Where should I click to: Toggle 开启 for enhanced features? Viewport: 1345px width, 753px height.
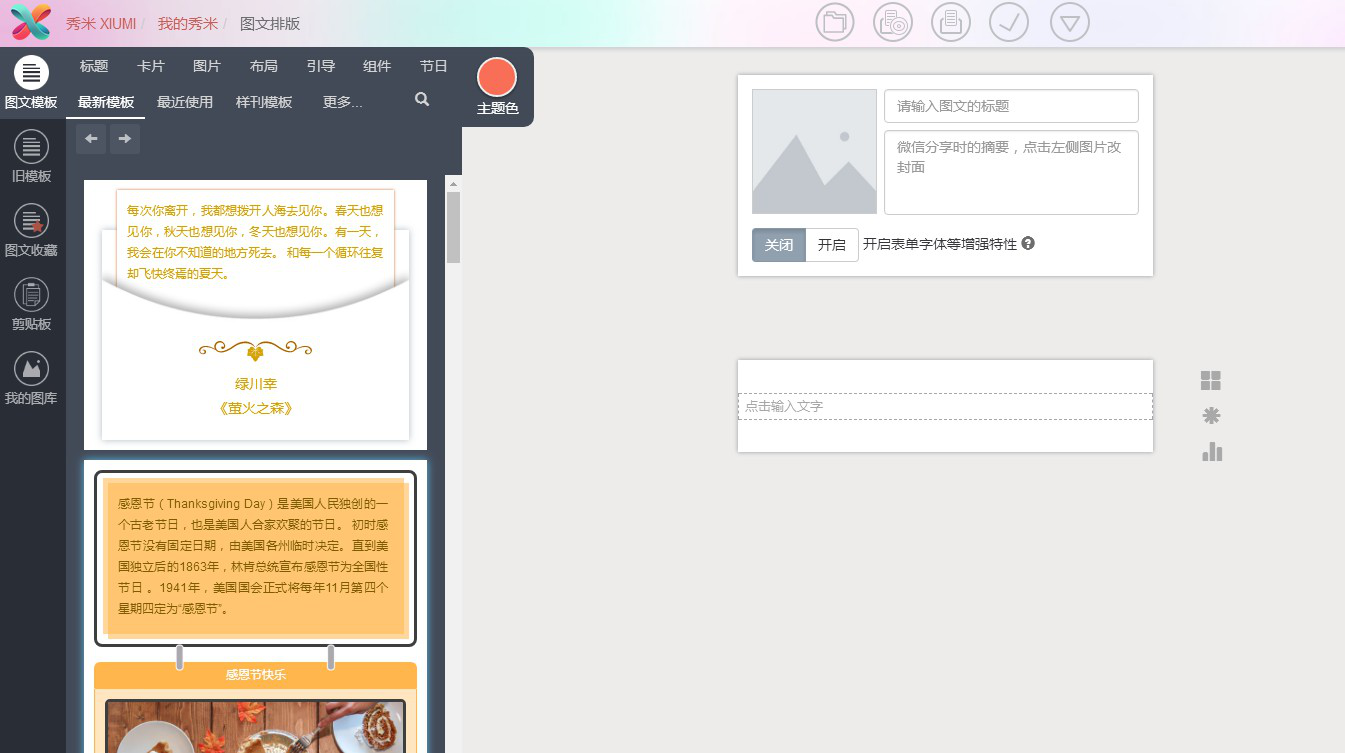pos(832,245)
